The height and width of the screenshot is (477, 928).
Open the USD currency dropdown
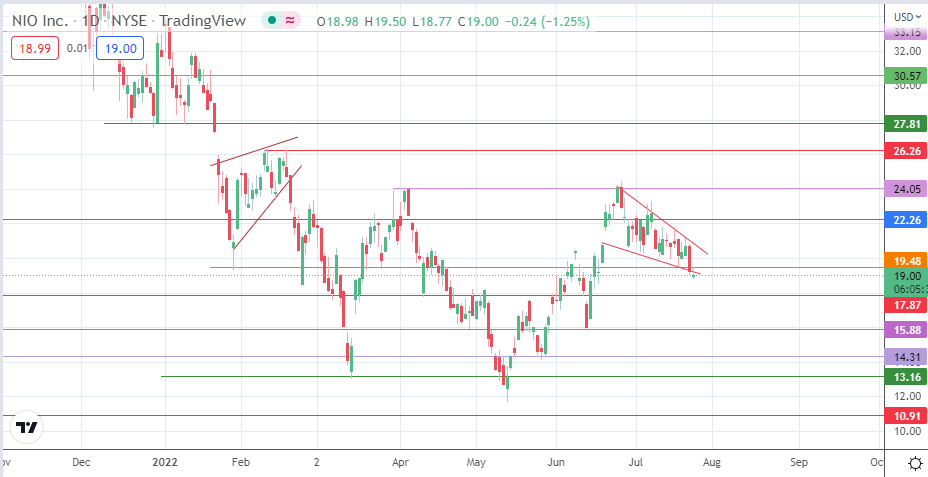pos(908,17)
